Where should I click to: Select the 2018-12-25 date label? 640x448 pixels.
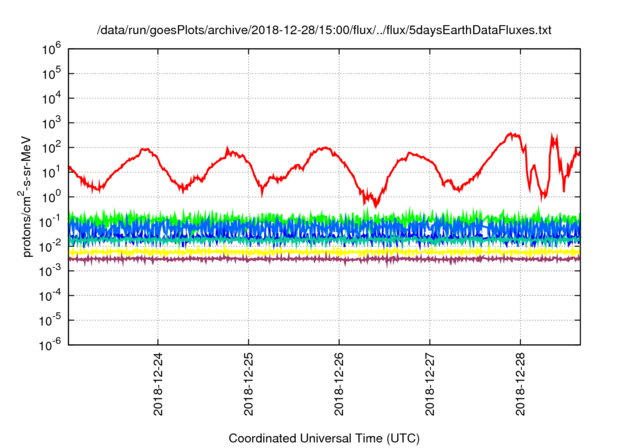coord(249,384)
